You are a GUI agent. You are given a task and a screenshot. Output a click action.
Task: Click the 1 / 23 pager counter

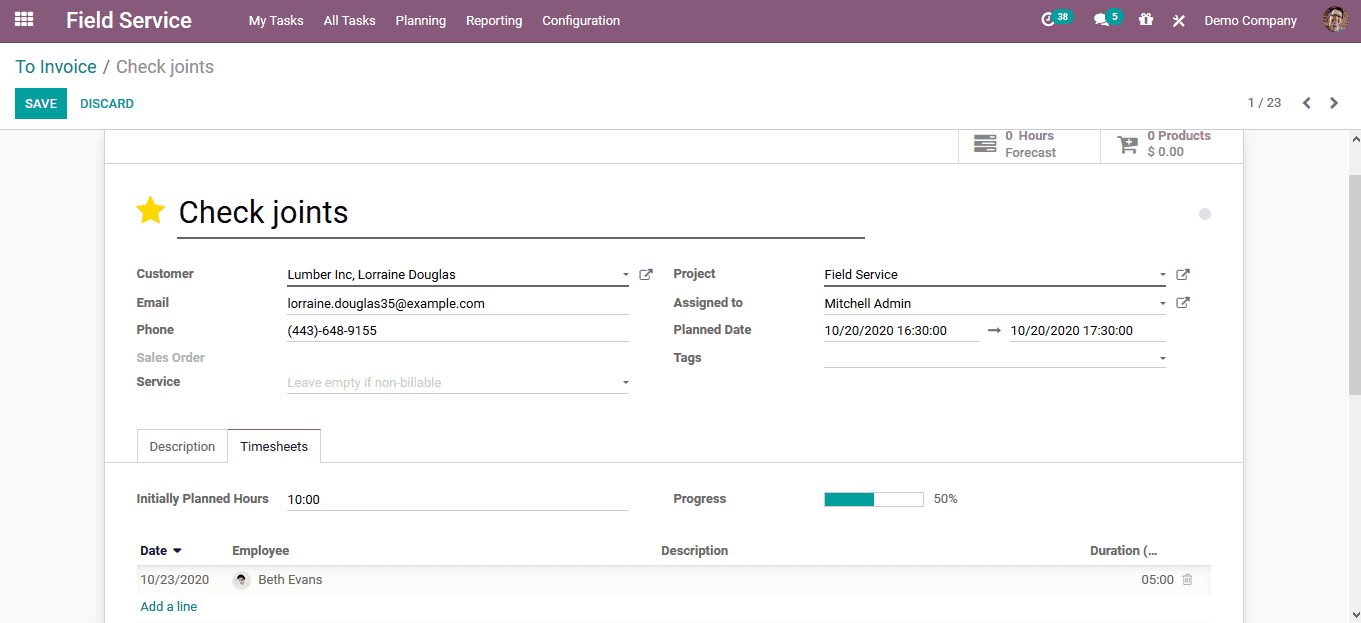pyautogui.click(x=1264, y=103)
